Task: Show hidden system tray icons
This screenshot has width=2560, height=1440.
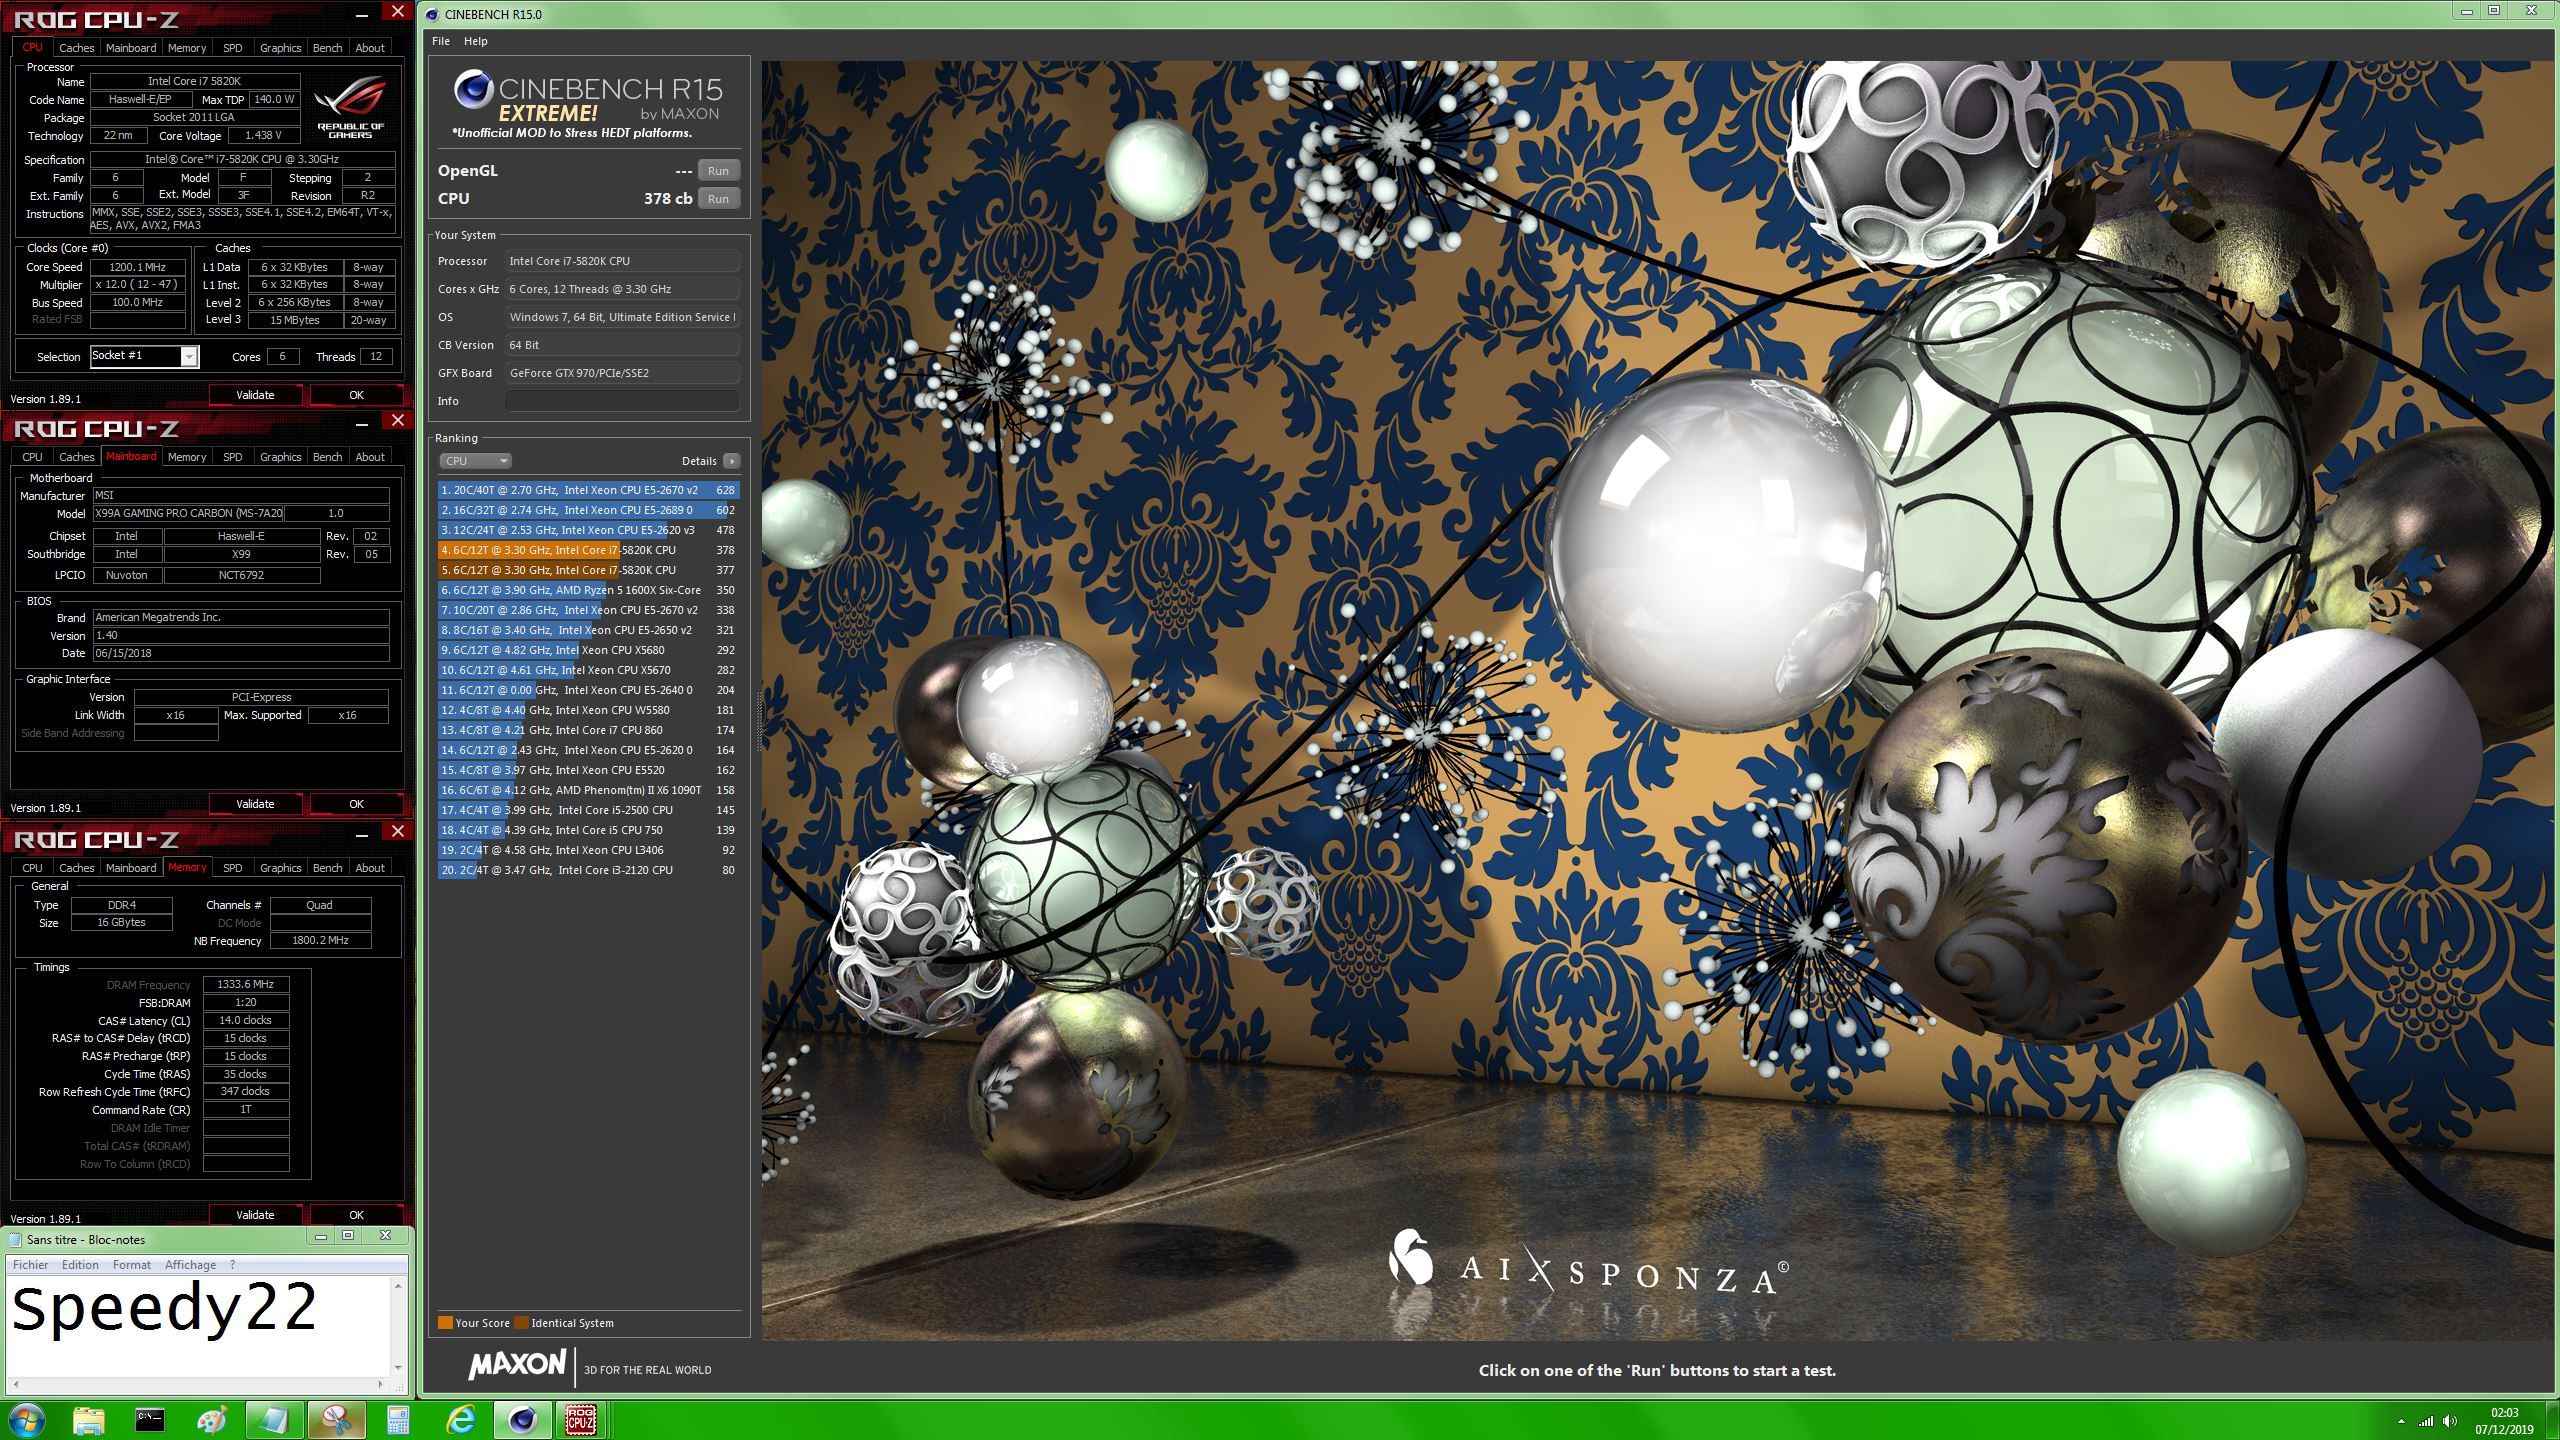Action: coord(2401,1421)
